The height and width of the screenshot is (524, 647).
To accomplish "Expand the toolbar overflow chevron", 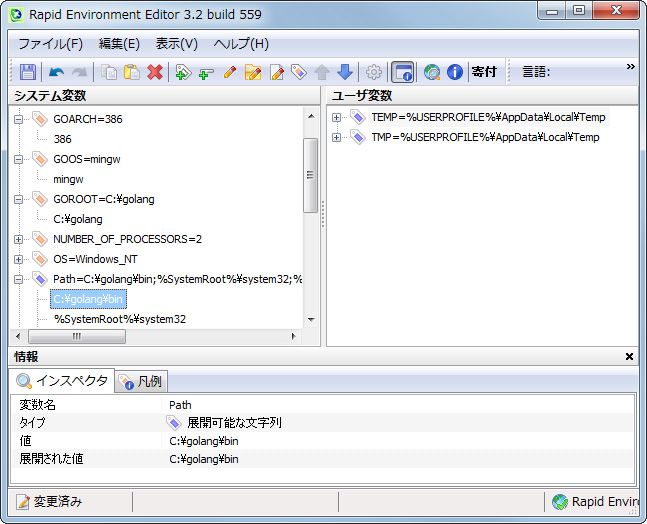I will [630, 66].
